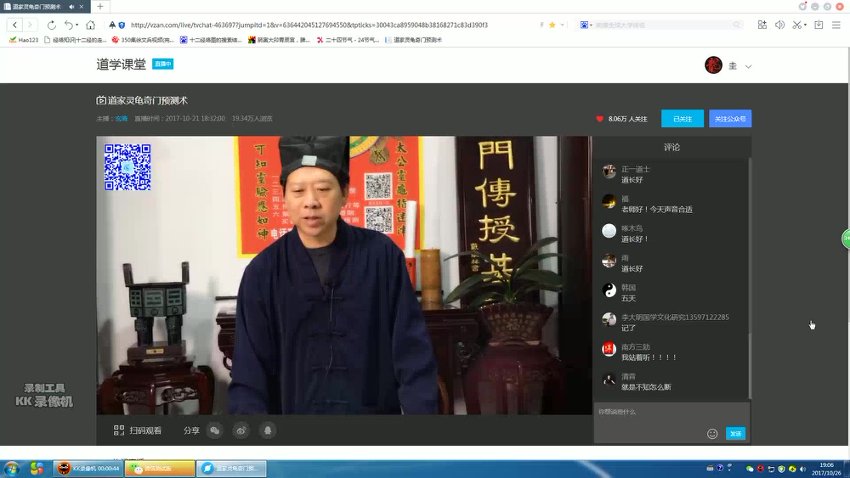Go to browser home page

[91, 25]
